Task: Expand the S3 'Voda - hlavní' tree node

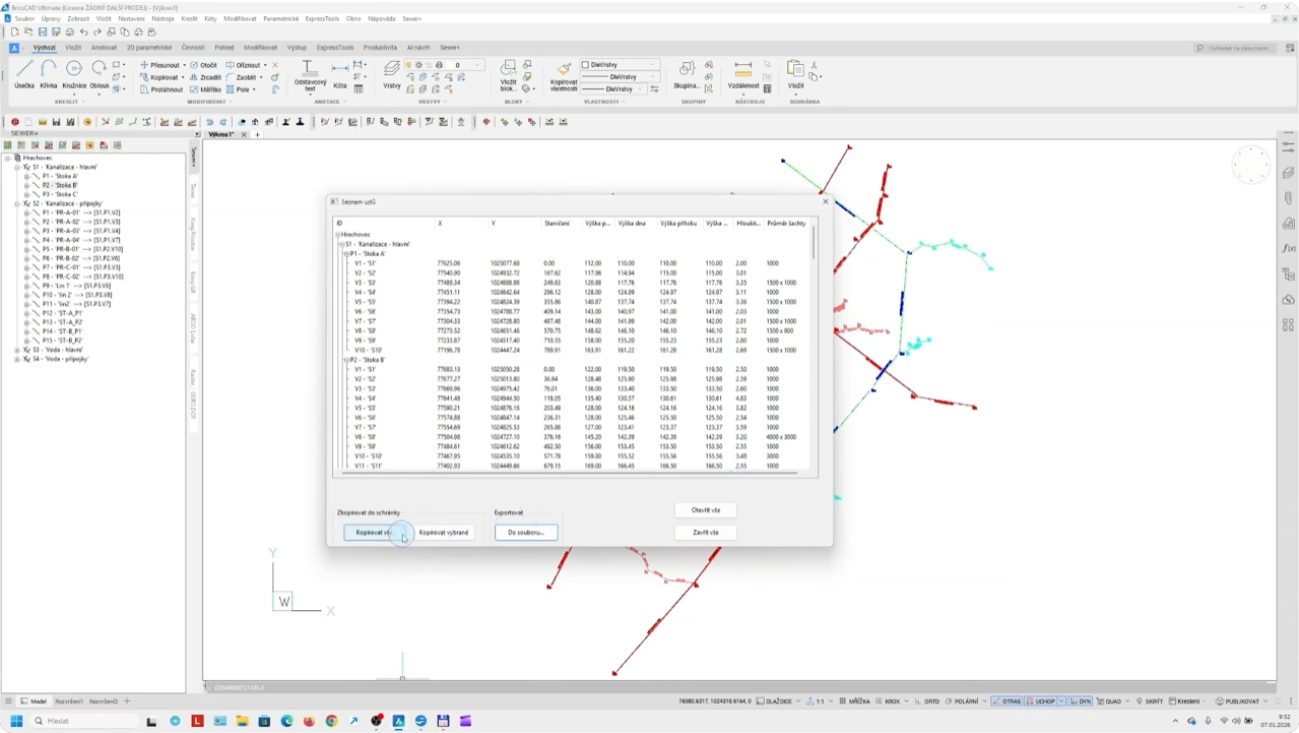Action: coord(17,350)
